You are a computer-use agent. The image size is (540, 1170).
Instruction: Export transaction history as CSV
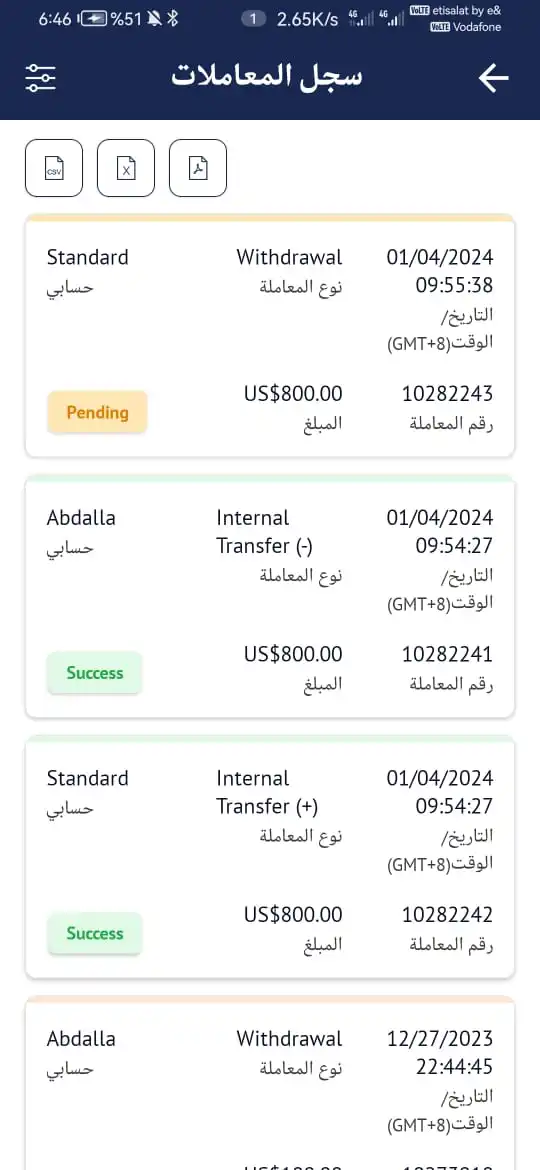[54, 168]
